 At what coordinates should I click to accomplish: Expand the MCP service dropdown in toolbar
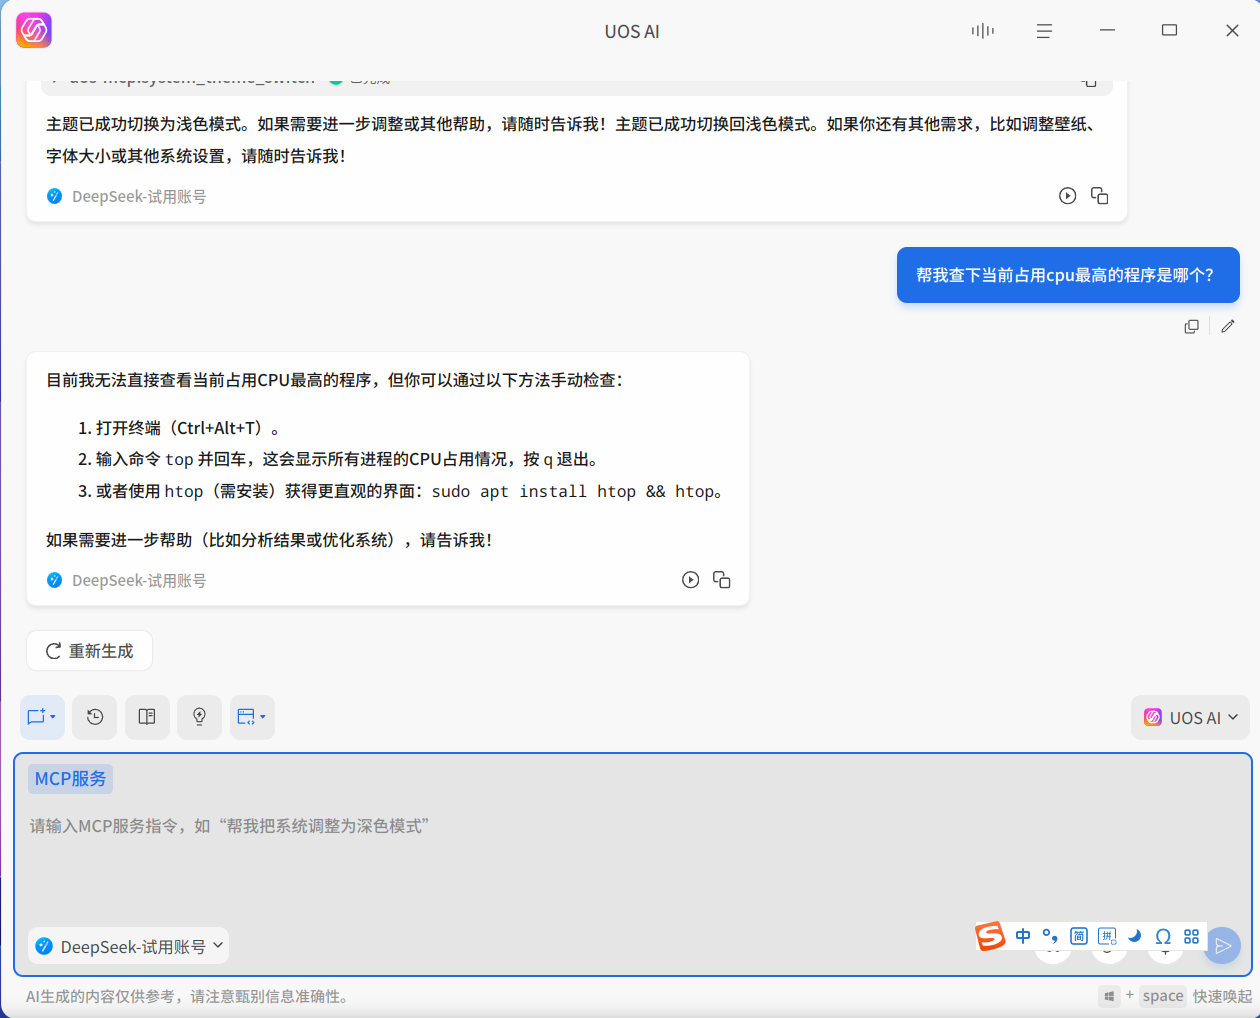(x=252, y=717)
